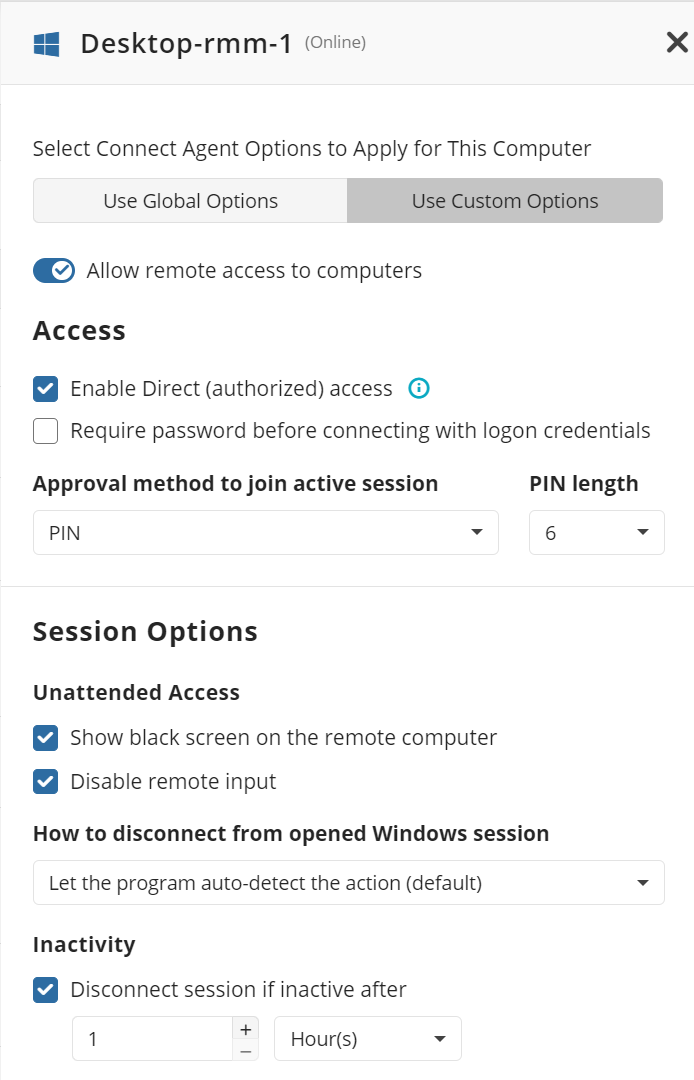Uncheck Enable Direct (authorized) access
This screenshot has height=1080, width=694.
(x=45, y=388)
